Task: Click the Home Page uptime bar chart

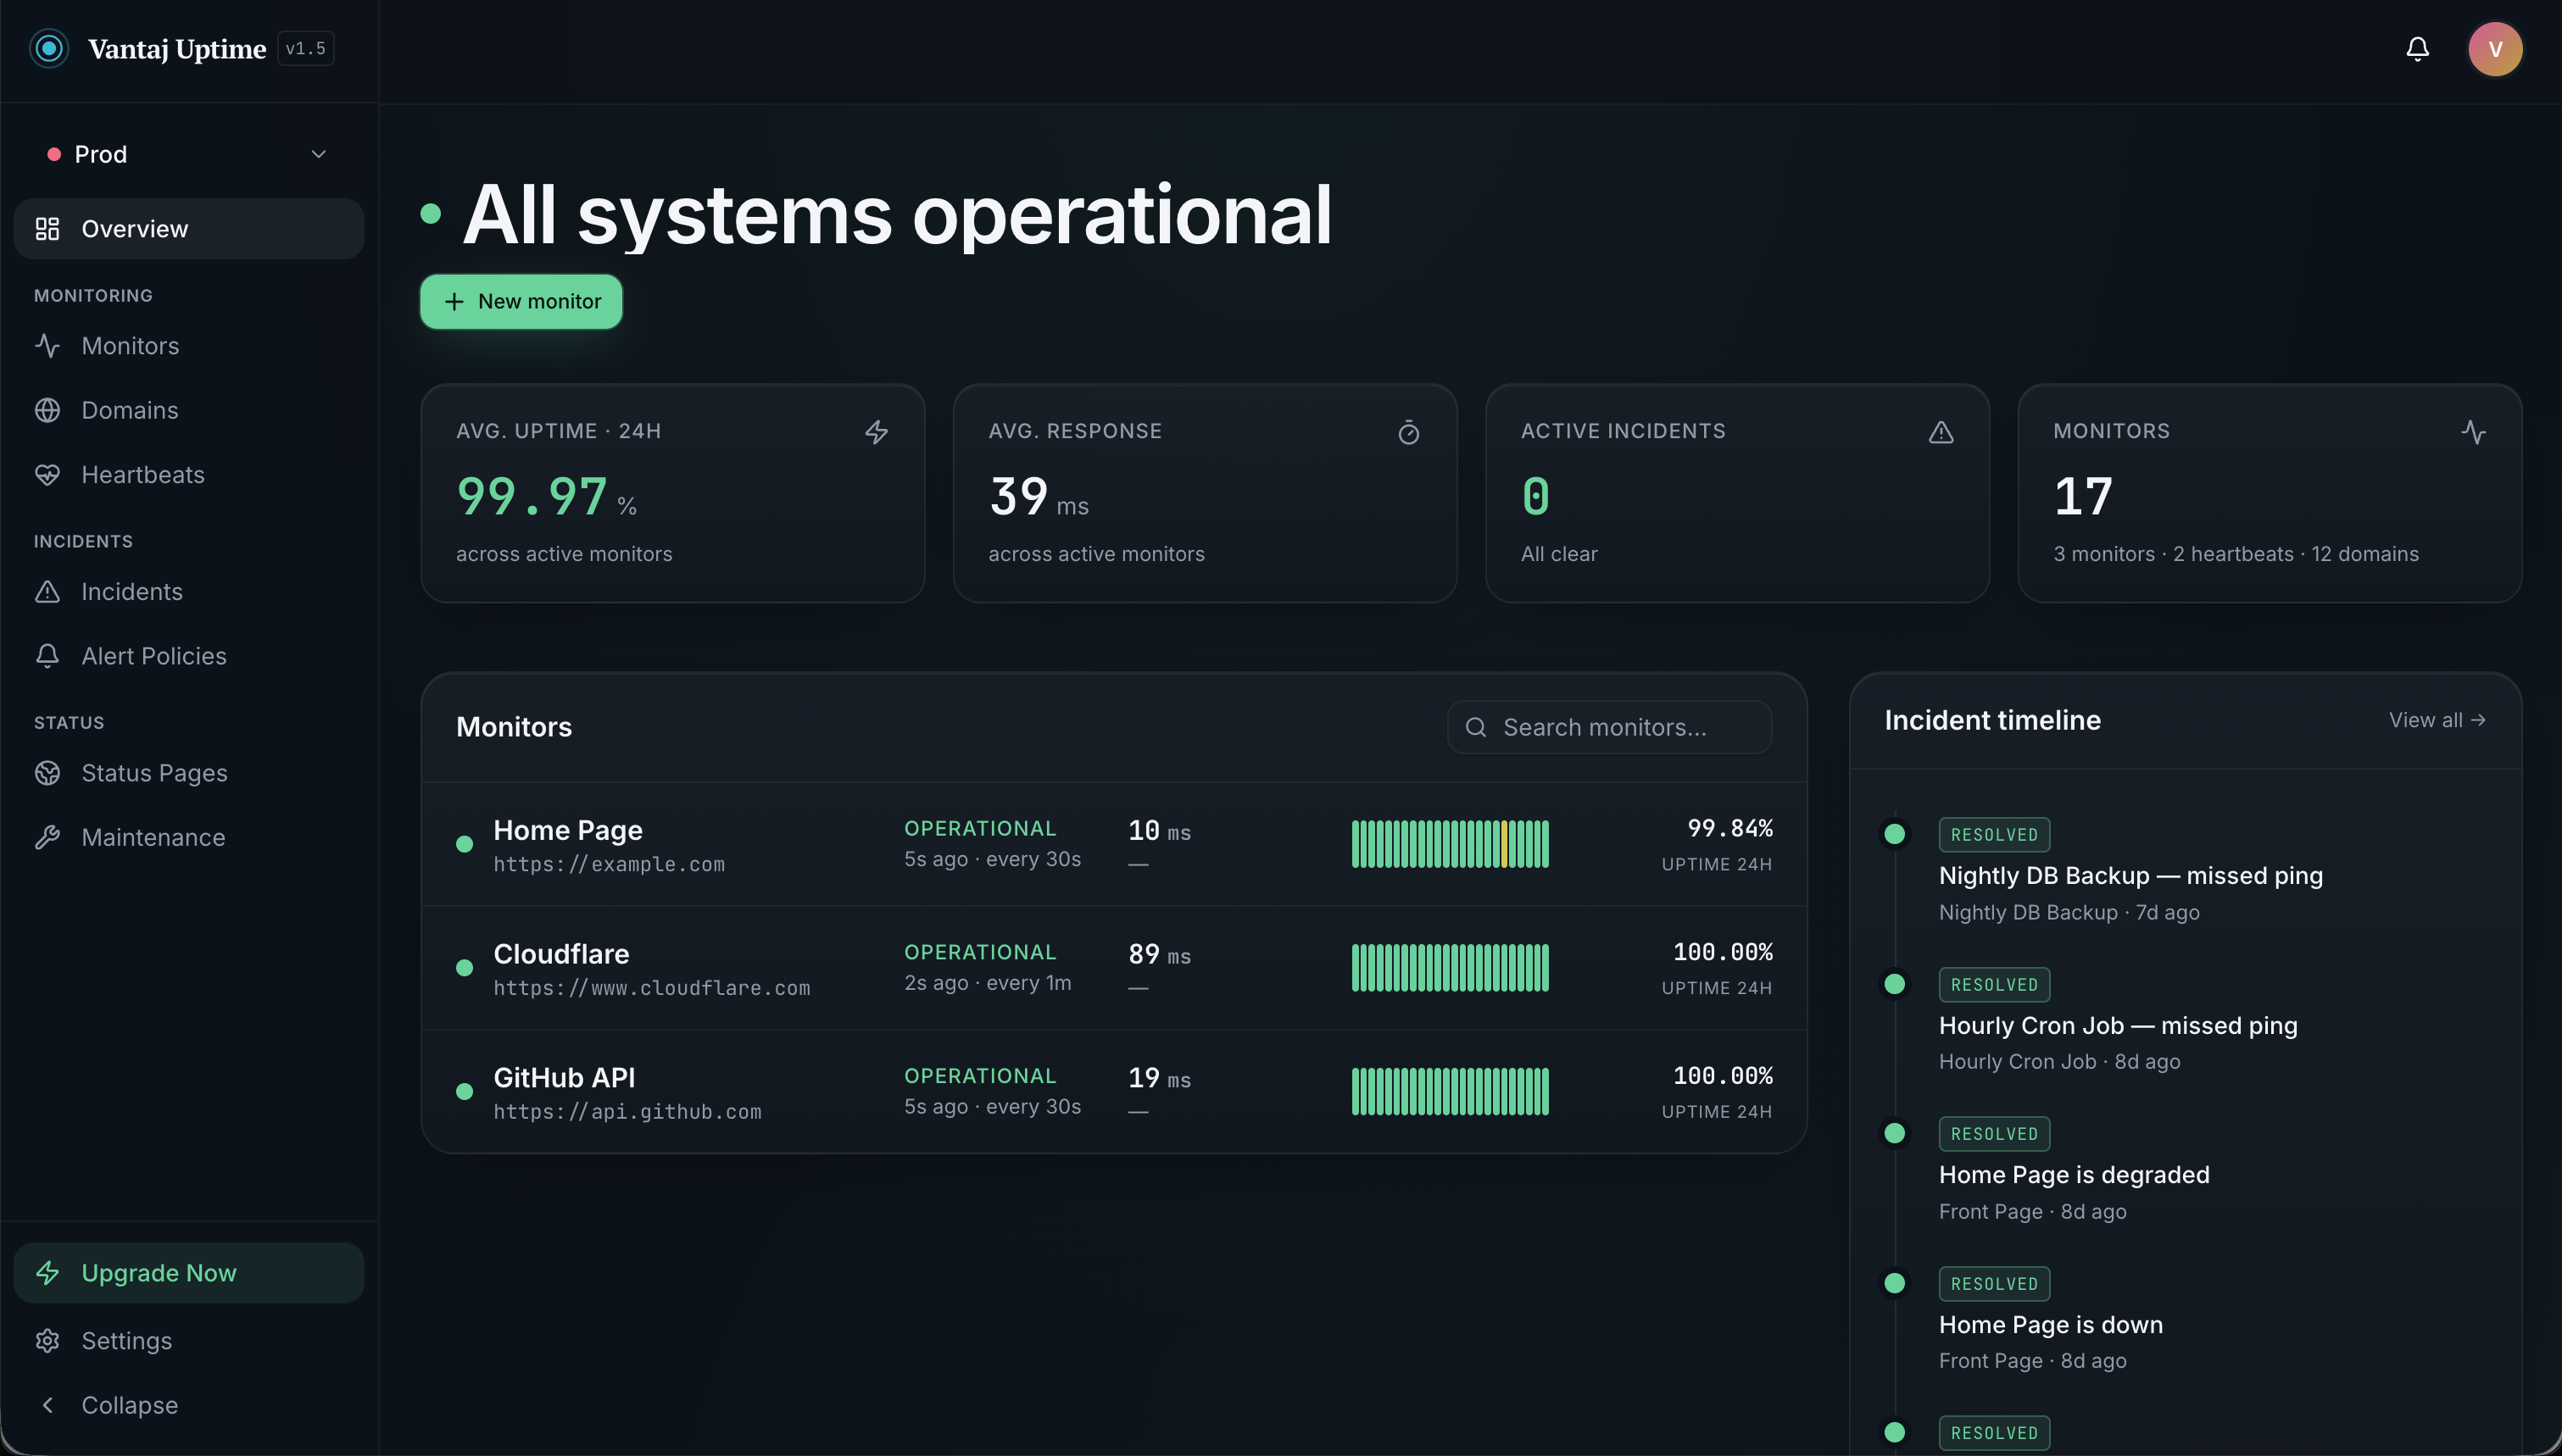Action: (1450, 844)
